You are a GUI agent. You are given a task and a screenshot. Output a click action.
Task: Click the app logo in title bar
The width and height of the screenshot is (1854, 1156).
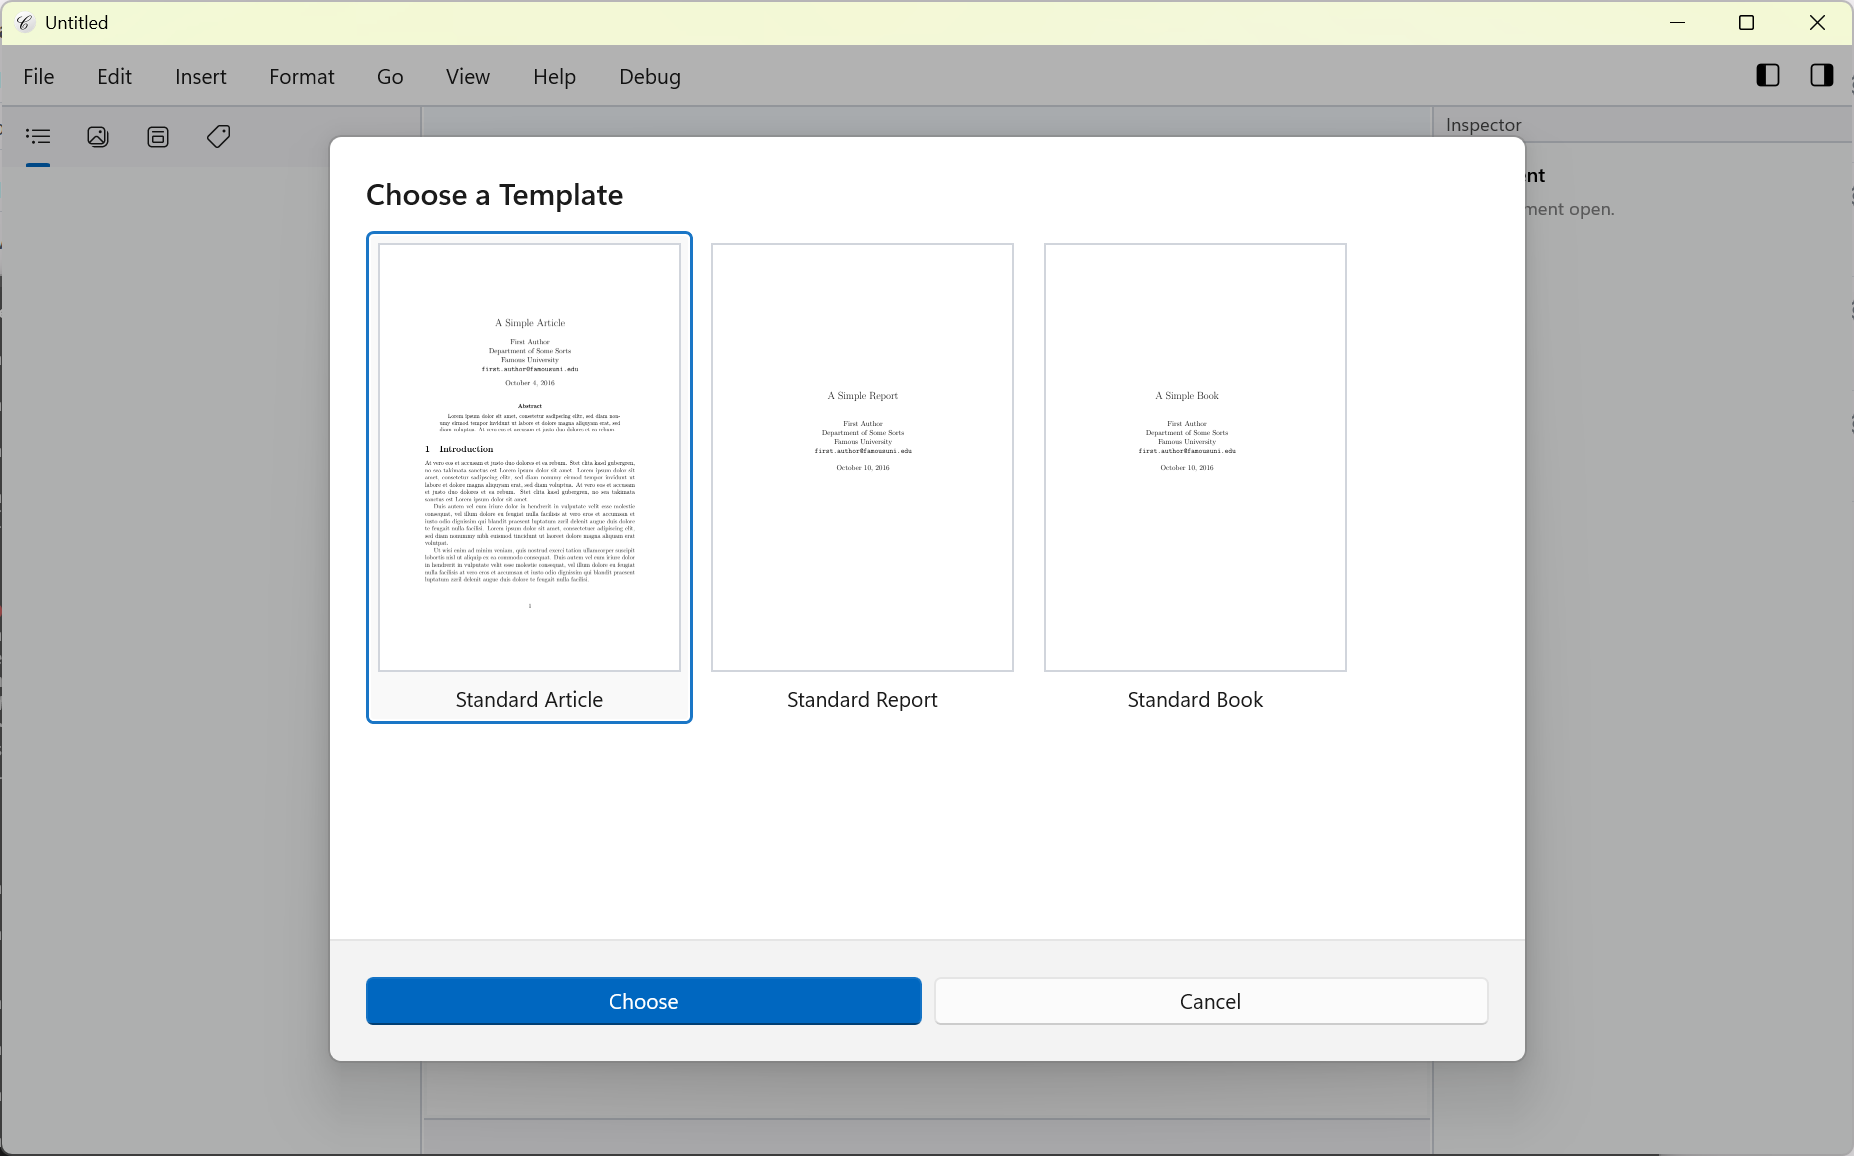[24, 22]
